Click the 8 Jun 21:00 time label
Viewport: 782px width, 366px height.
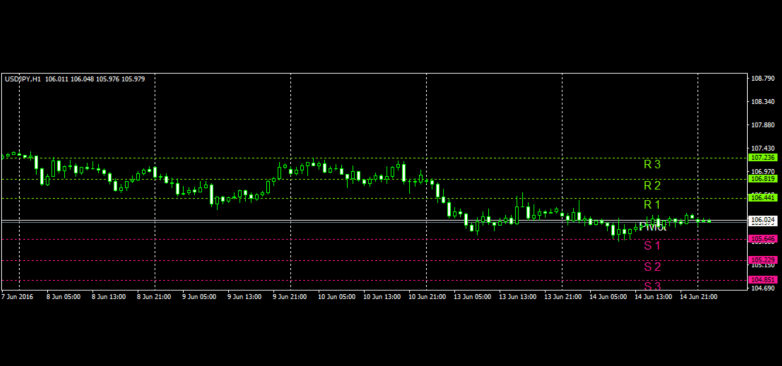[154, 297]
